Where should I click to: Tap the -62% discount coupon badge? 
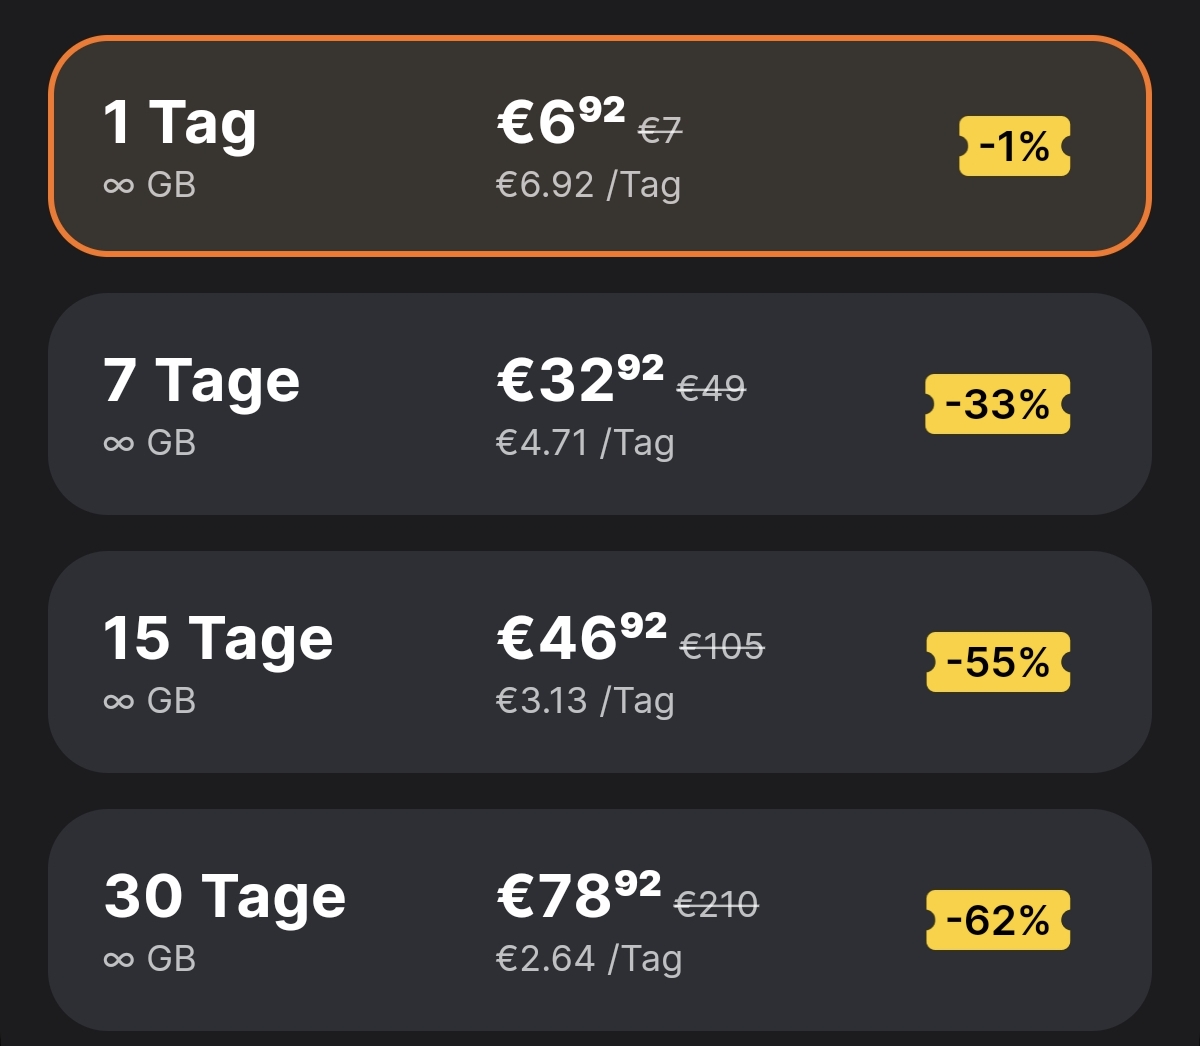[x=998, y=920]
